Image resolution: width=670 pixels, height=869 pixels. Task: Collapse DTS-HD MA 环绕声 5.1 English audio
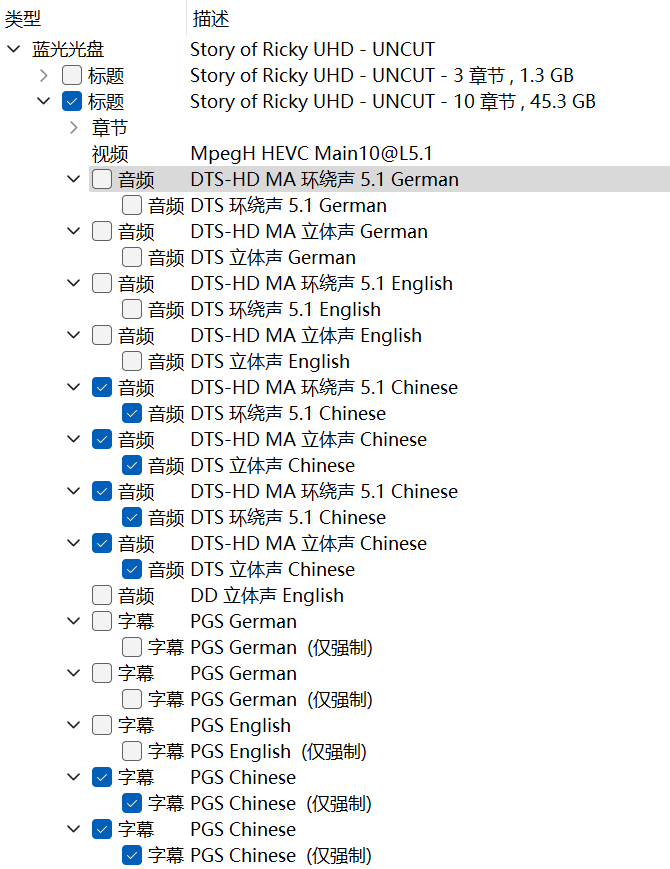(x=74, y=283)
